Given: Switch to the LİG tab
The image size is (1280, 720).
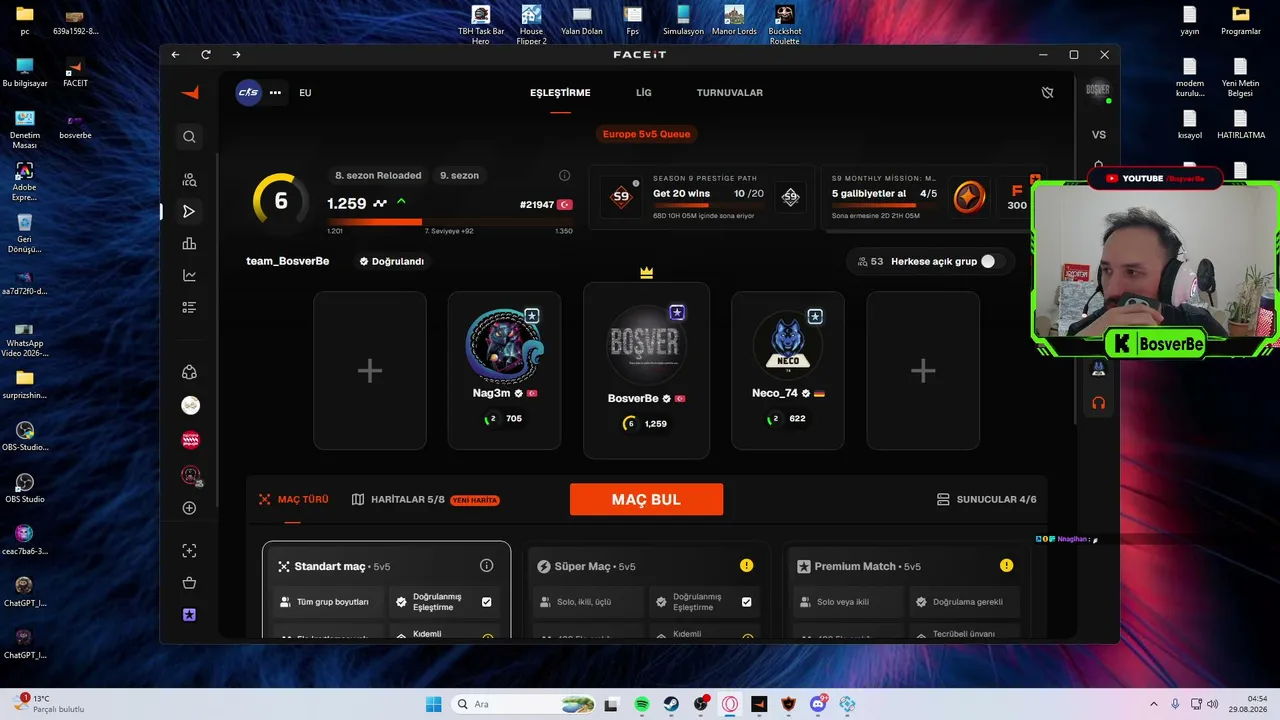Looking at the screenshot, I should point(644,93).
